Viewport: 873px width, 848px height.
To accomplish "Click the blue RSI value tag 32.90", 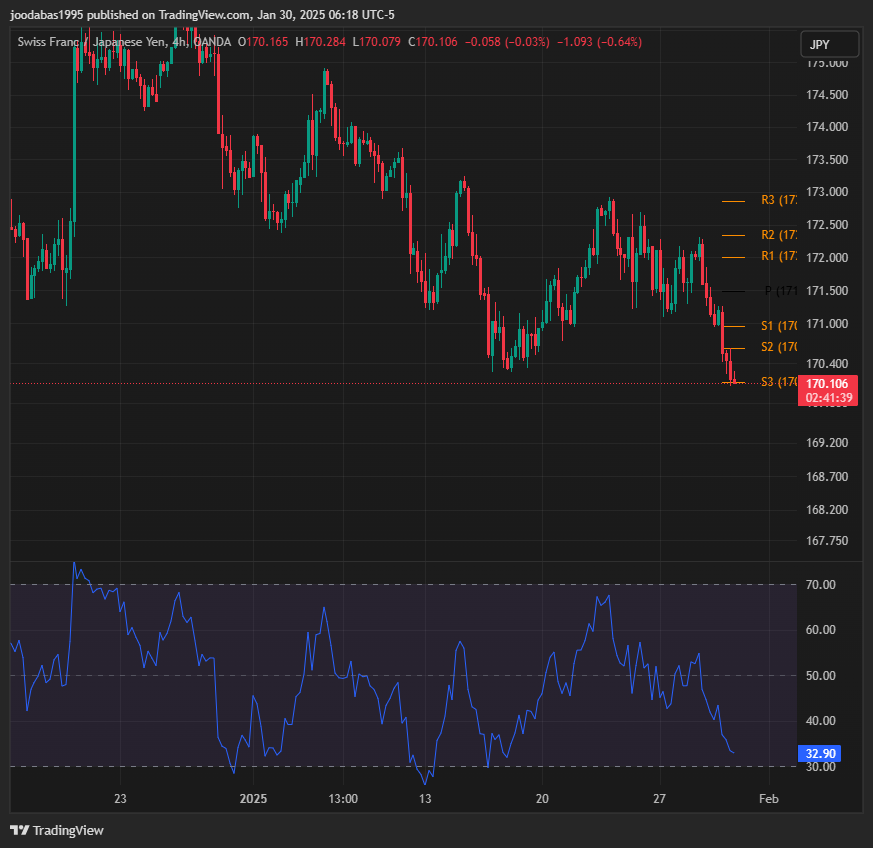I will point(822,753).
